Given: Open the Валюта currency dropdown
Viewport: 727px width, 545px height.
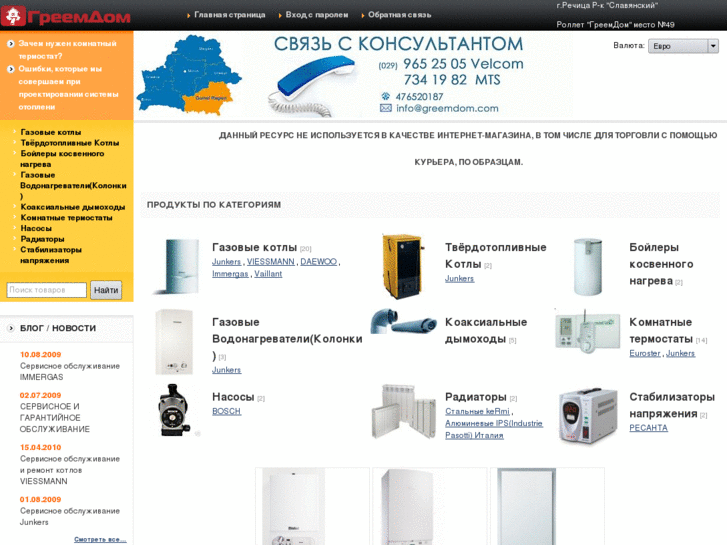Looking at the screenshot, I should (x=683, y=46).
